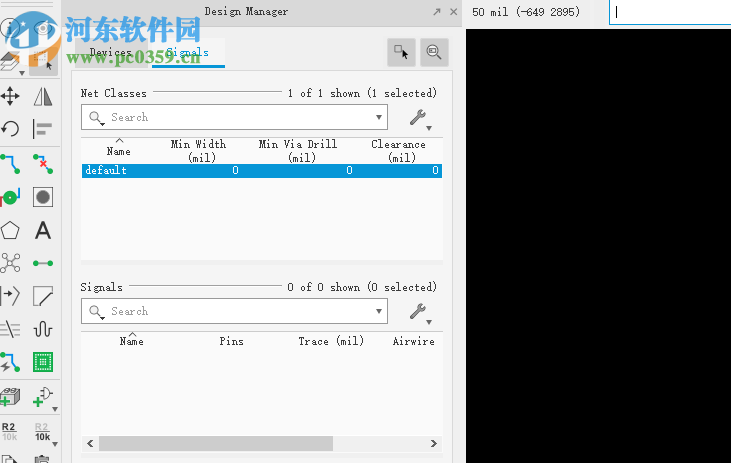The image size is (731, 463).
Task: Select the Ratsnest tool
Action: tap(10, 263)
